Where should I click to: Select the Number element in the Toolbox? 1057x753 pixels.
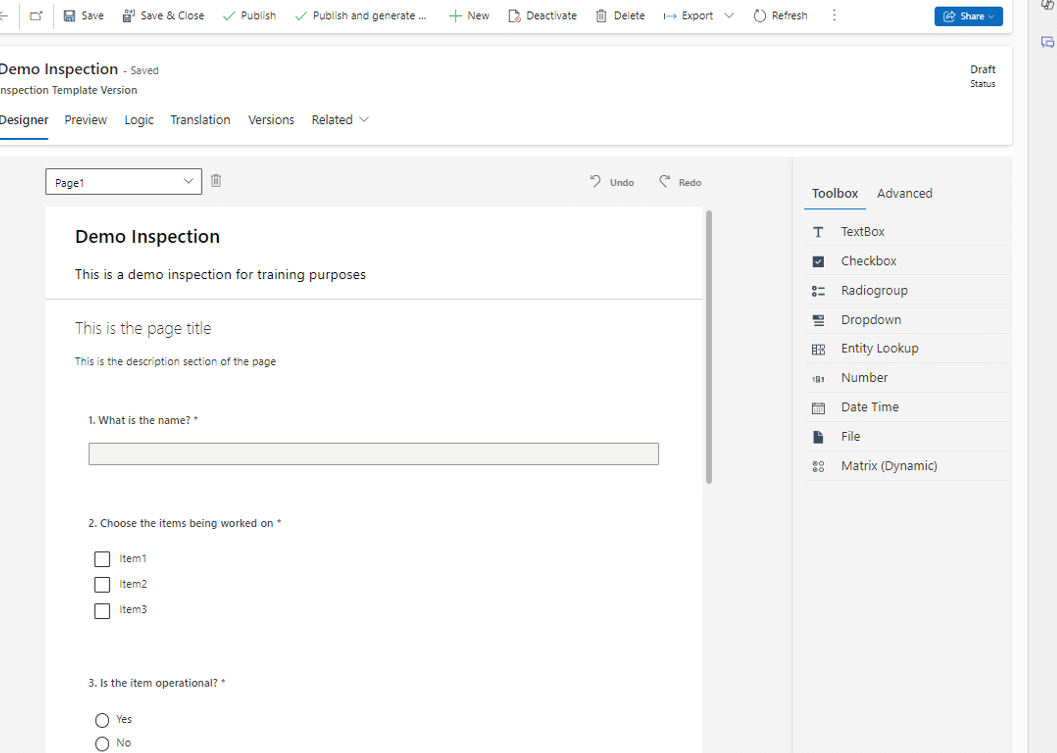[864, 377]
